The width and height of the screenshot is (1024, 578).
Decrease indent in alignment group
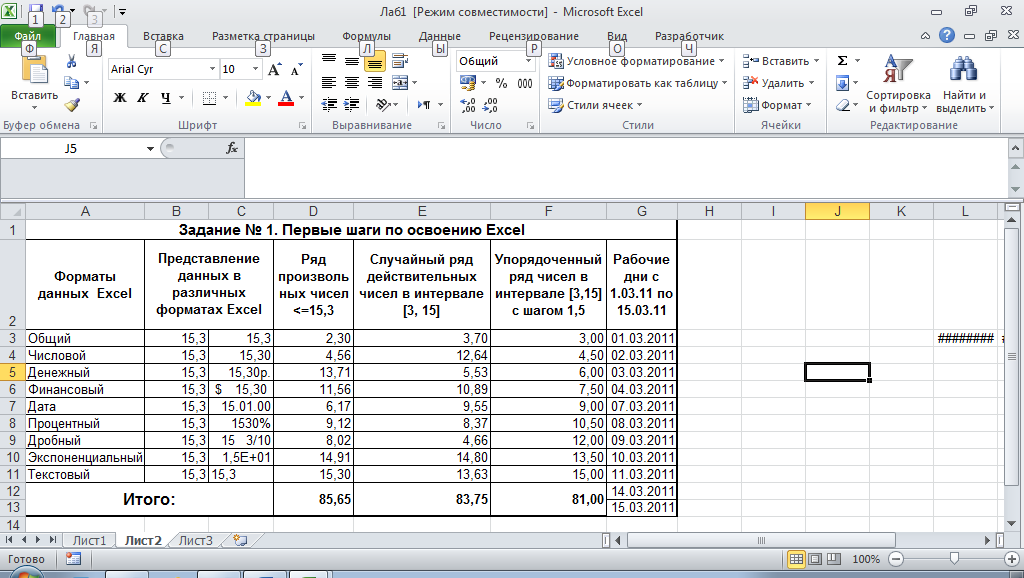[329, 104]
